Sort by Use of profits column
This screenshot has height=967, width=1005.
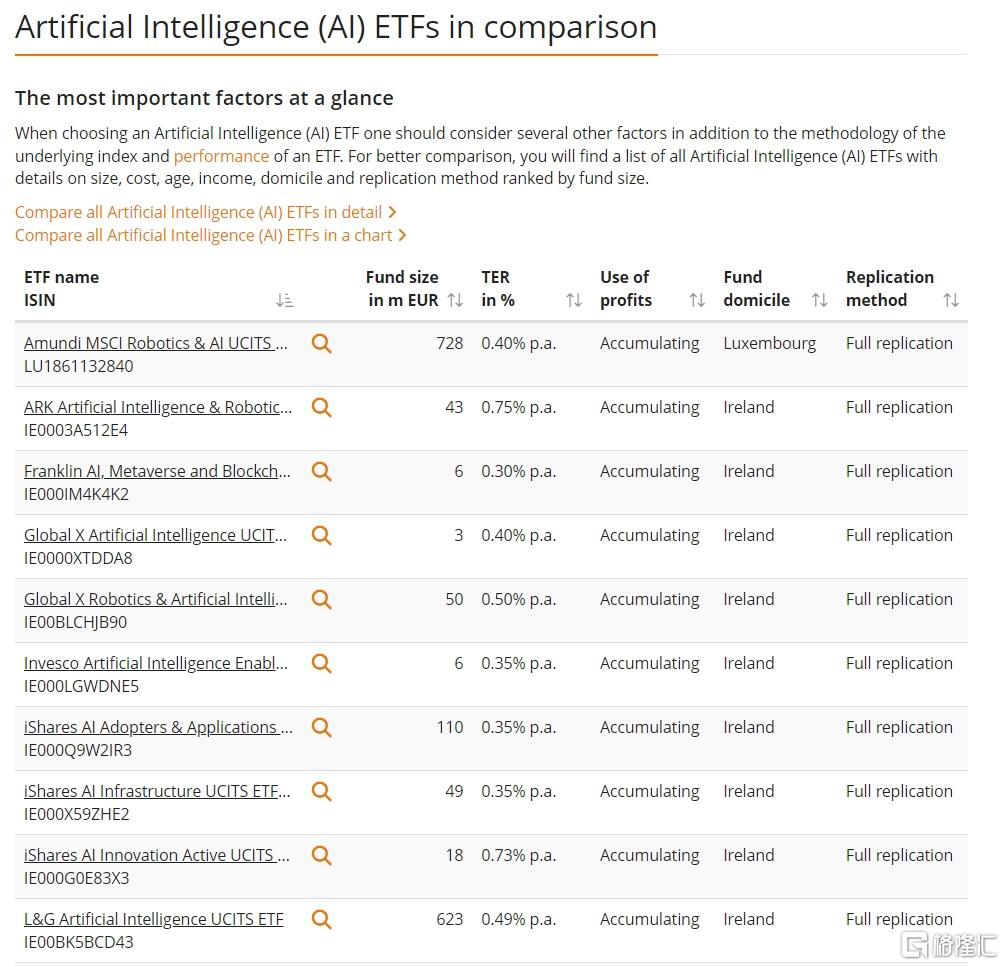[697, 300]
